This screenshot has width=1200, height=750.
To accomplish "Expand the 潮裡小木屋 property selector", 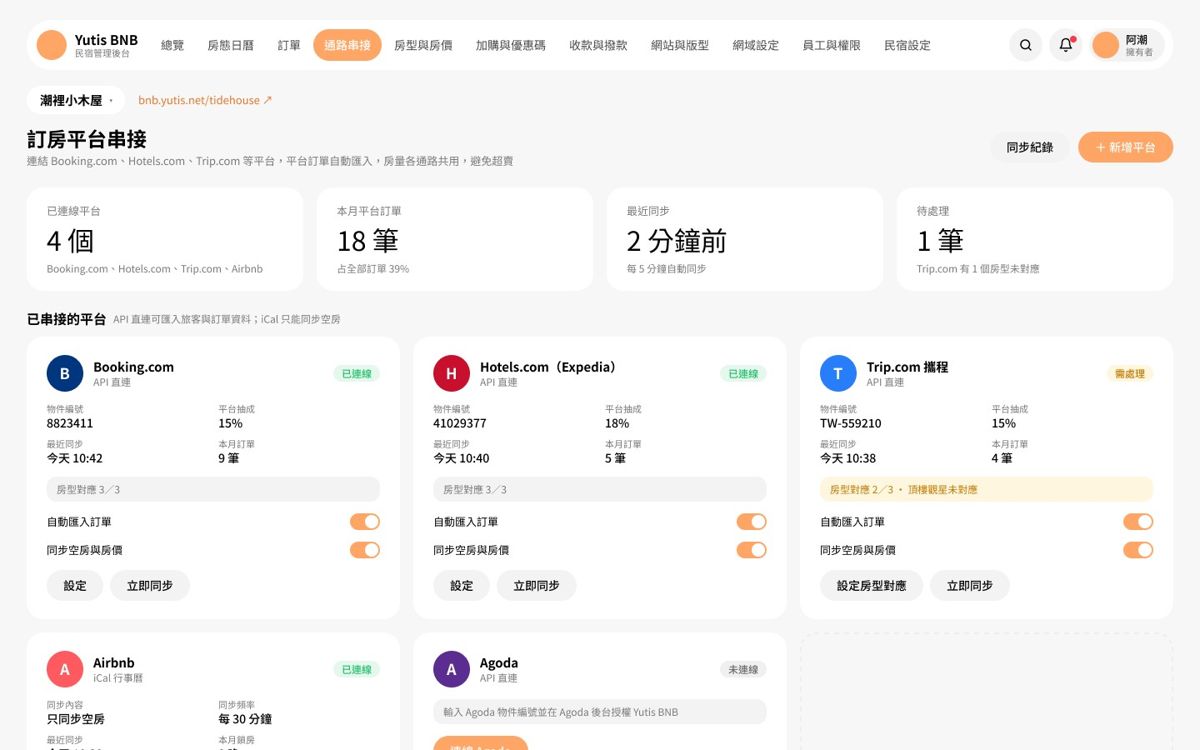I will pyautogui.click(x=76, y=100).
